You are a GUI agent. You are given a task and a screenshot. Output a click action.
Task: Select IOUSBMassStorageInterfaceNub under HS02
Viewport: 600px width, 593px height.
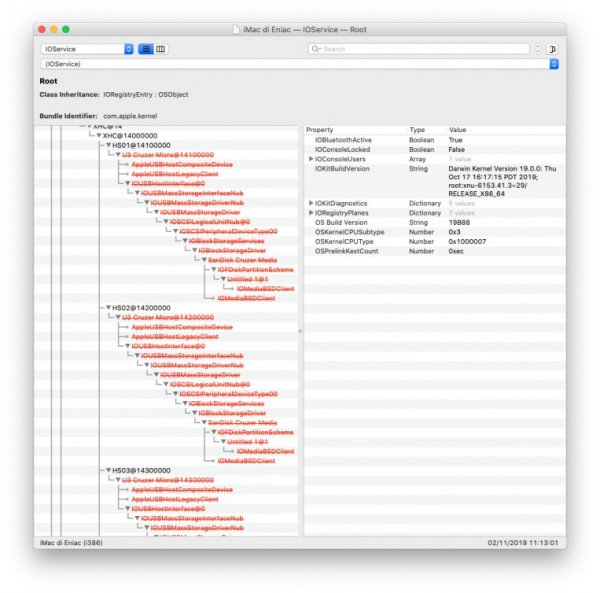pos(192,356)
